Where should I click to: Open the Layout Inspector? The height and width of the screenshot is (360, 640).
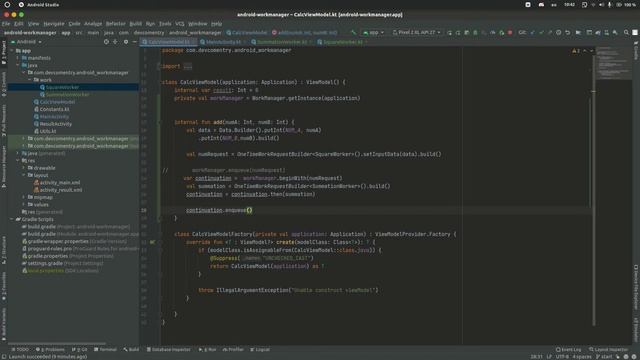point(609,349)
